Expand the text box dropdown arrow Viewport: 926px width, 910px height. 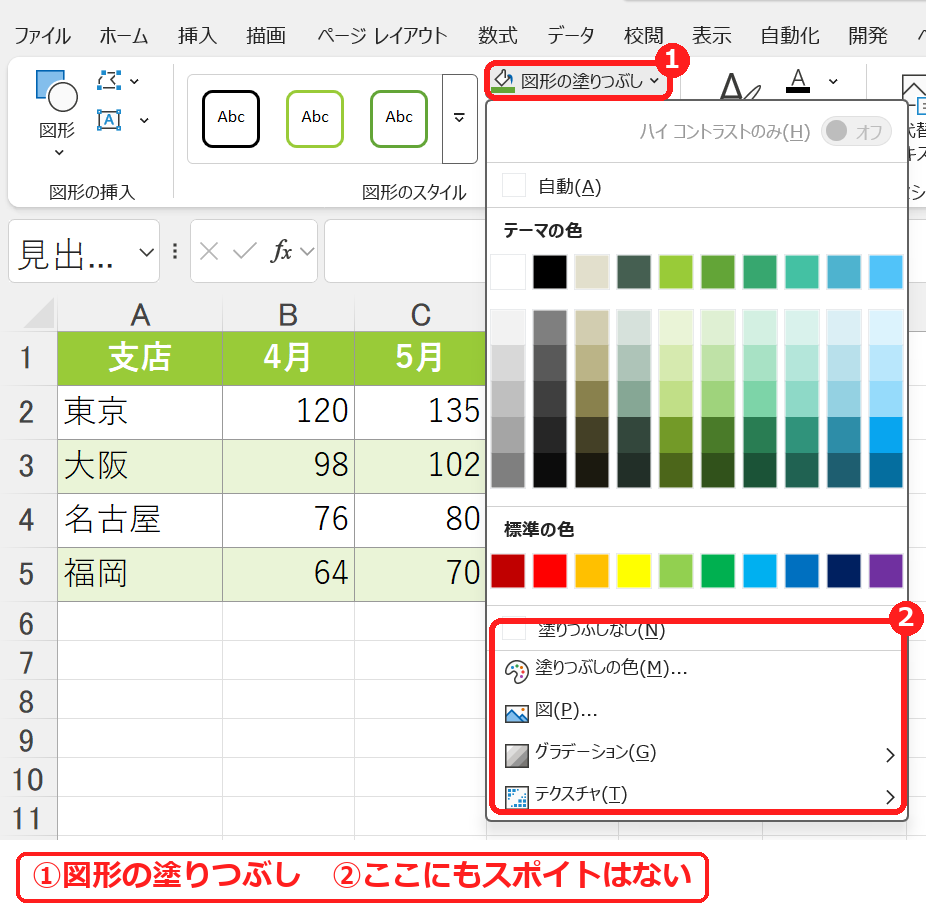[144, 120]
